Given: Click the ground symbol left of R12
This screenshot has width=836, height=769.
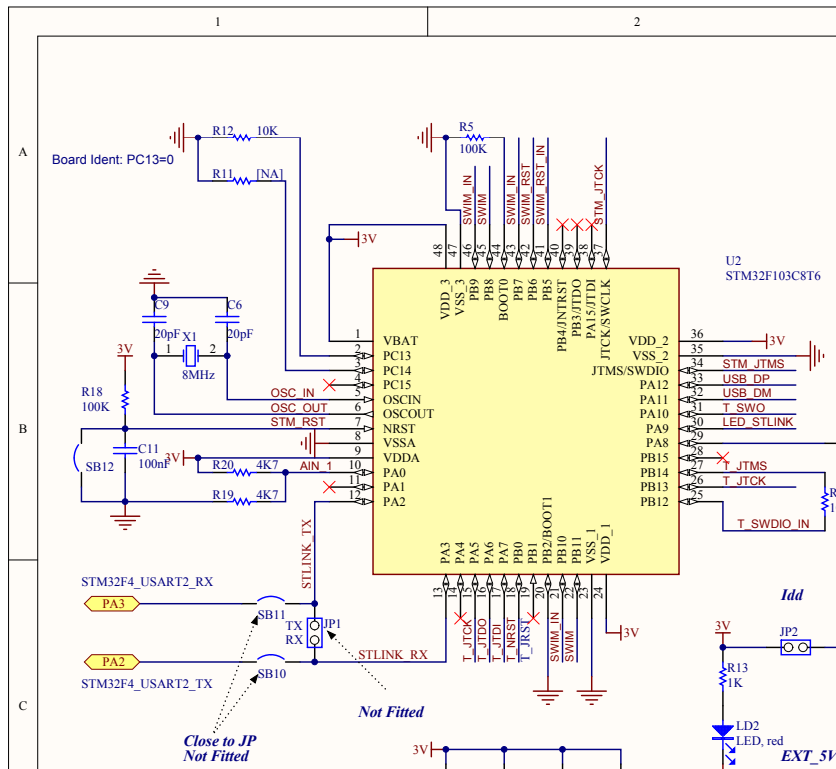Looking at the screenshot, I should click(x=178, y=138).
